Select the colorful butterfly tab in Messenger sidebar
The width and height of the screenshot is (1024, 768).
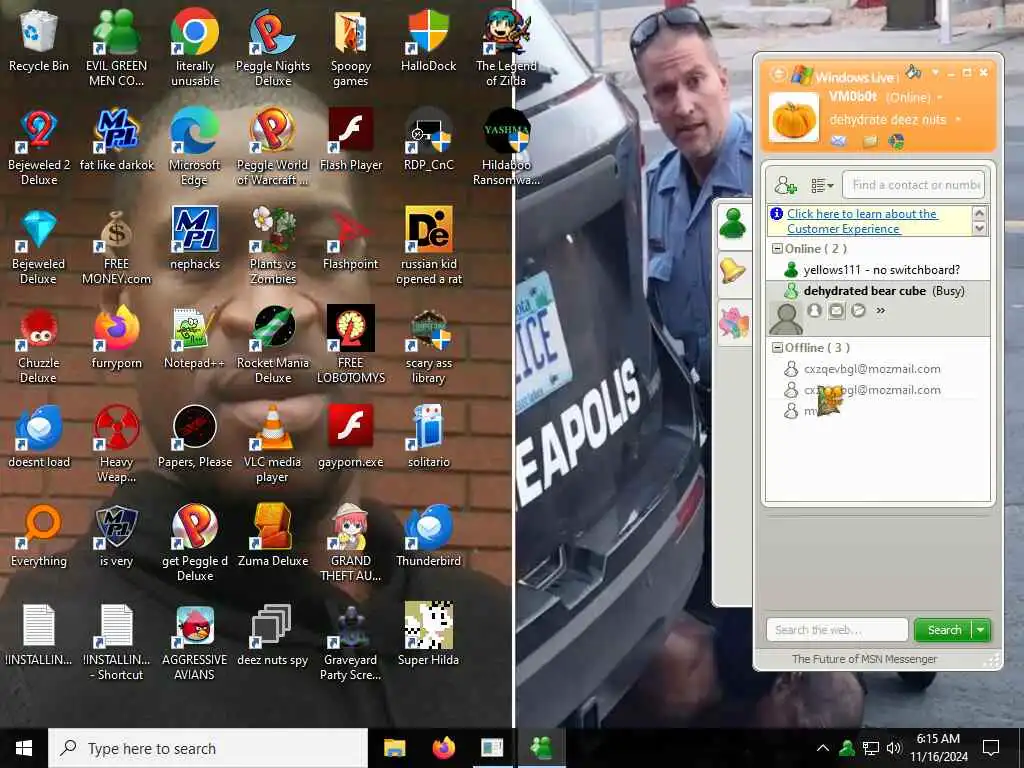tap(733, 323)
